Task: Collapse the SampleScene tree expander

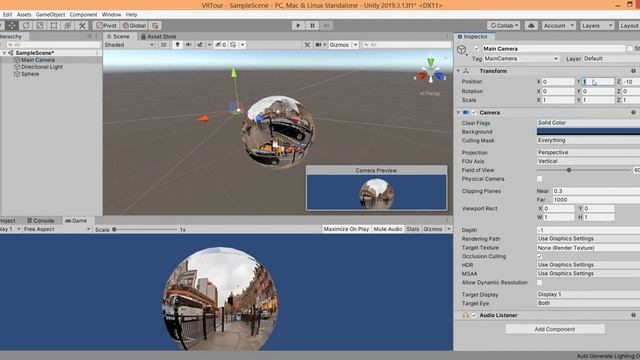Action: [4, 53]
